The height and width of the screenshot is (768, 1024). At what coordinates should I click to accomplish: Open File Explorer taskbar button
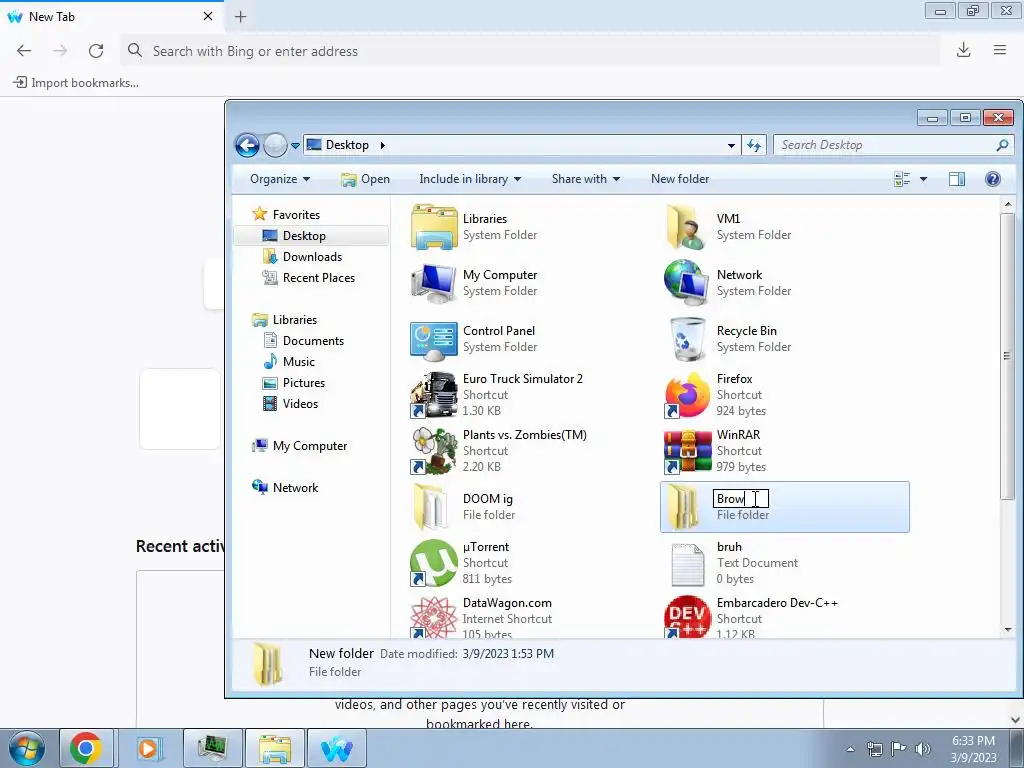coord(275,748)
